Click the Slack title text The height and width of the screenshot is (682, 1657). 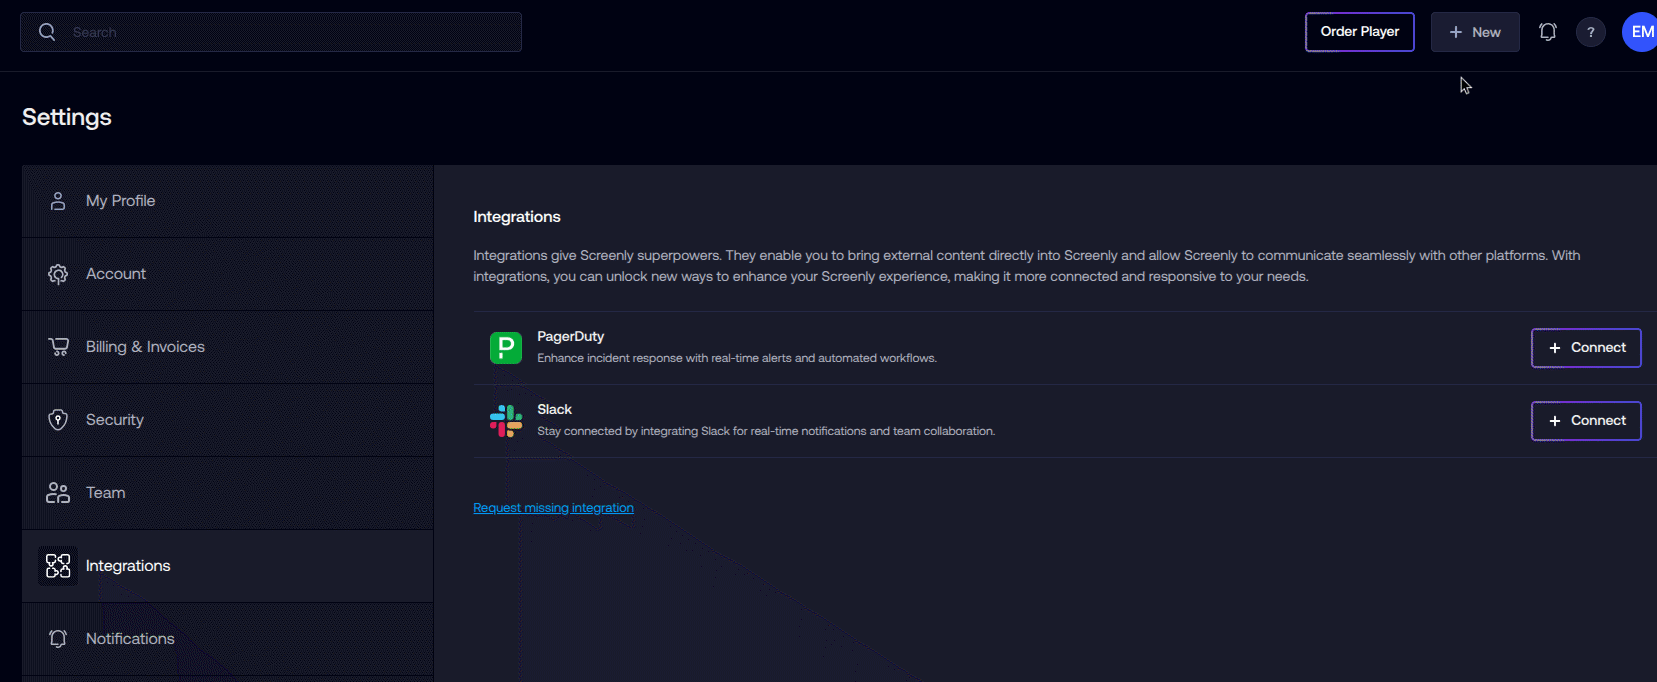pyautogui.click(x=554, y=410)
